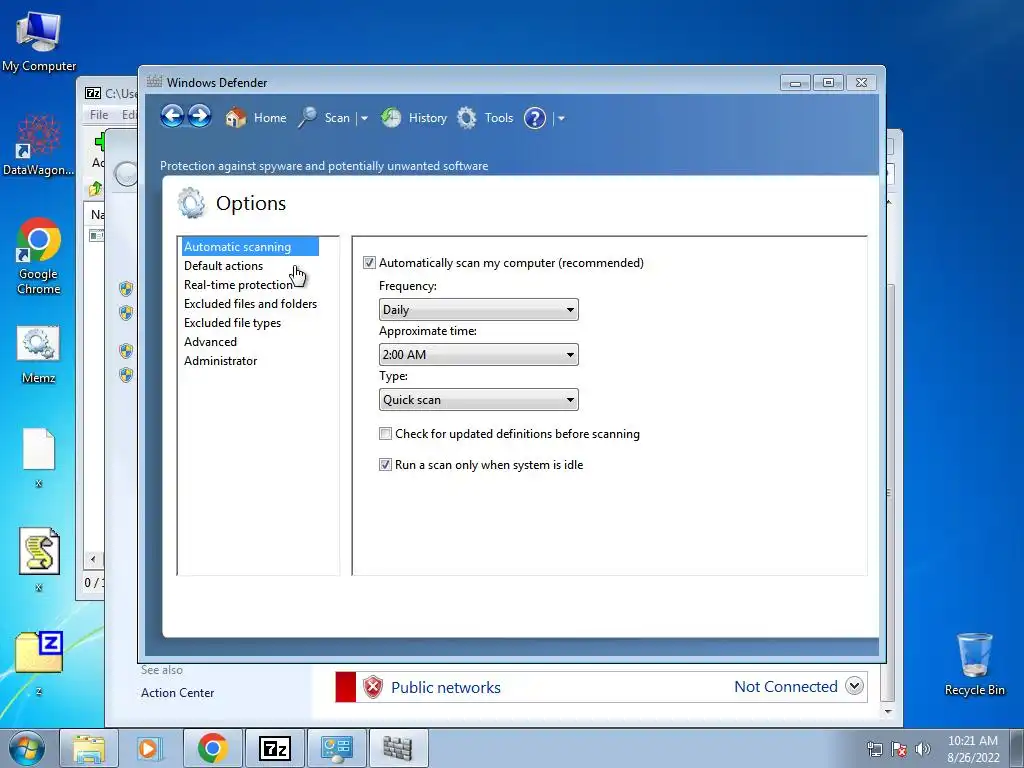Open the scan Type dropdown

click(x=479, y=400)
